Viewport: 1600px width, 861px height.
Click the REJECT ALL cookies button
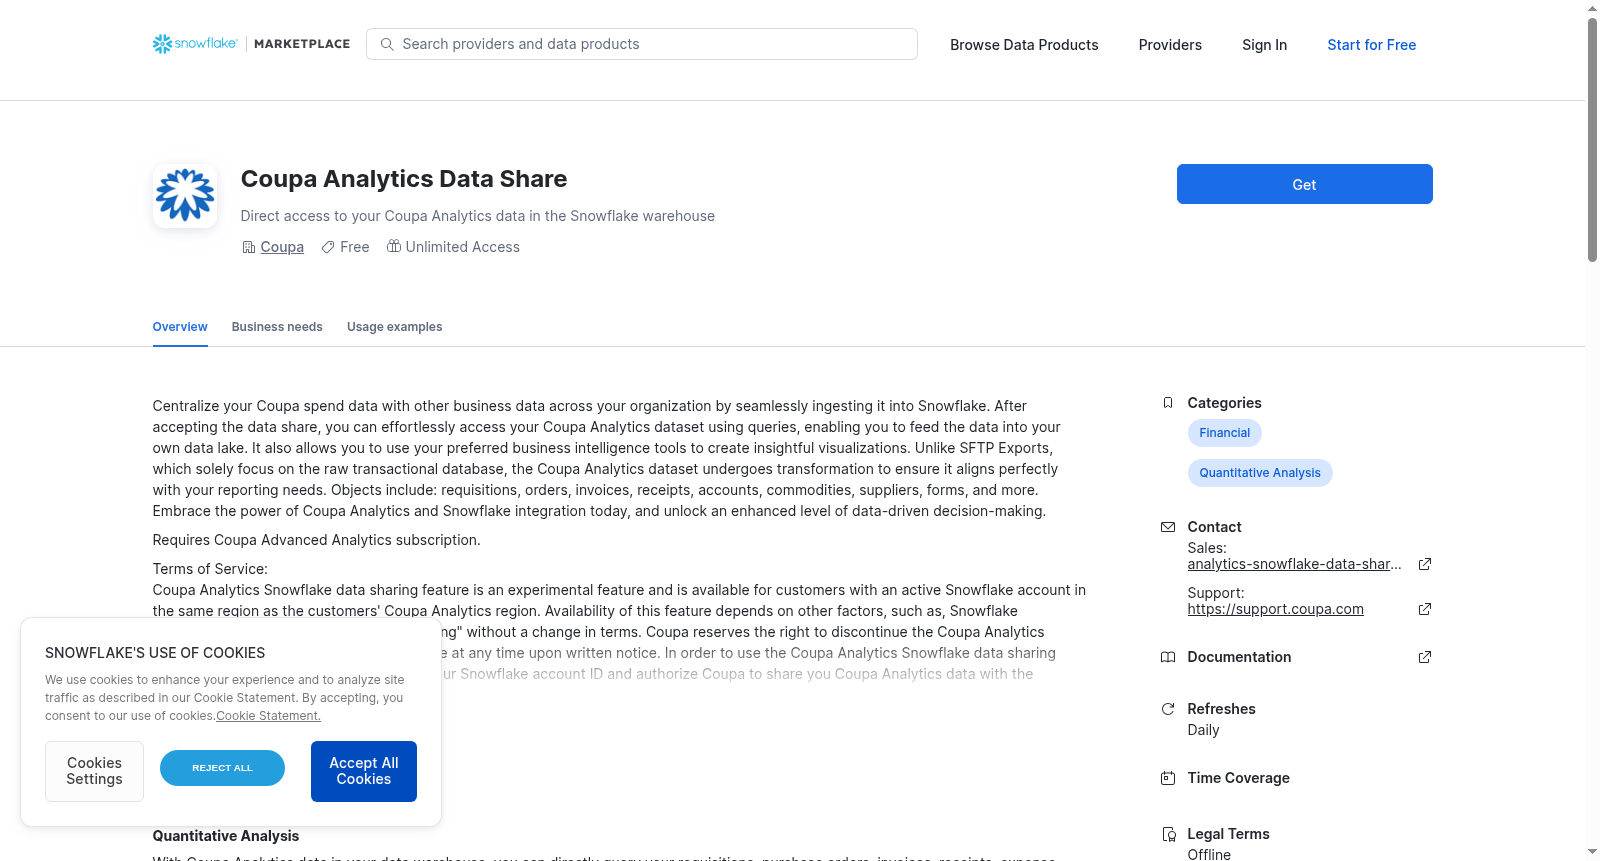pos(222,768)
